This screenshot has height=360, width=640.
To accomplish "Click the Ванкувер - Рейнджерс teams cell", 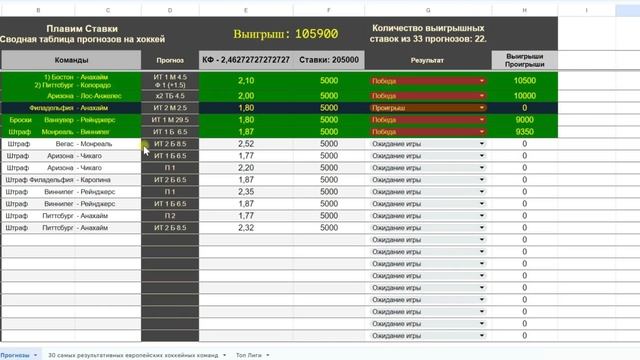I will tap(71, 120).
